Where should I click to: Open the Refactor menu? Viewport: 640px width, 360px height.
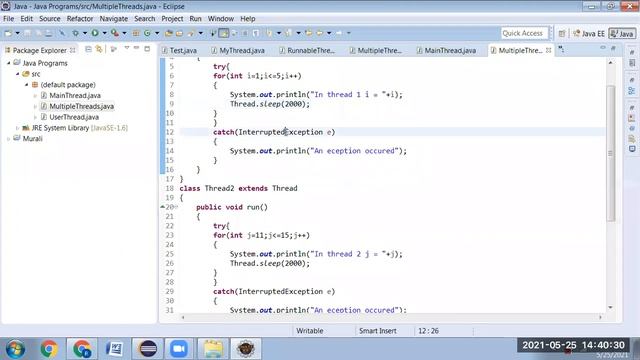[80, 19]
